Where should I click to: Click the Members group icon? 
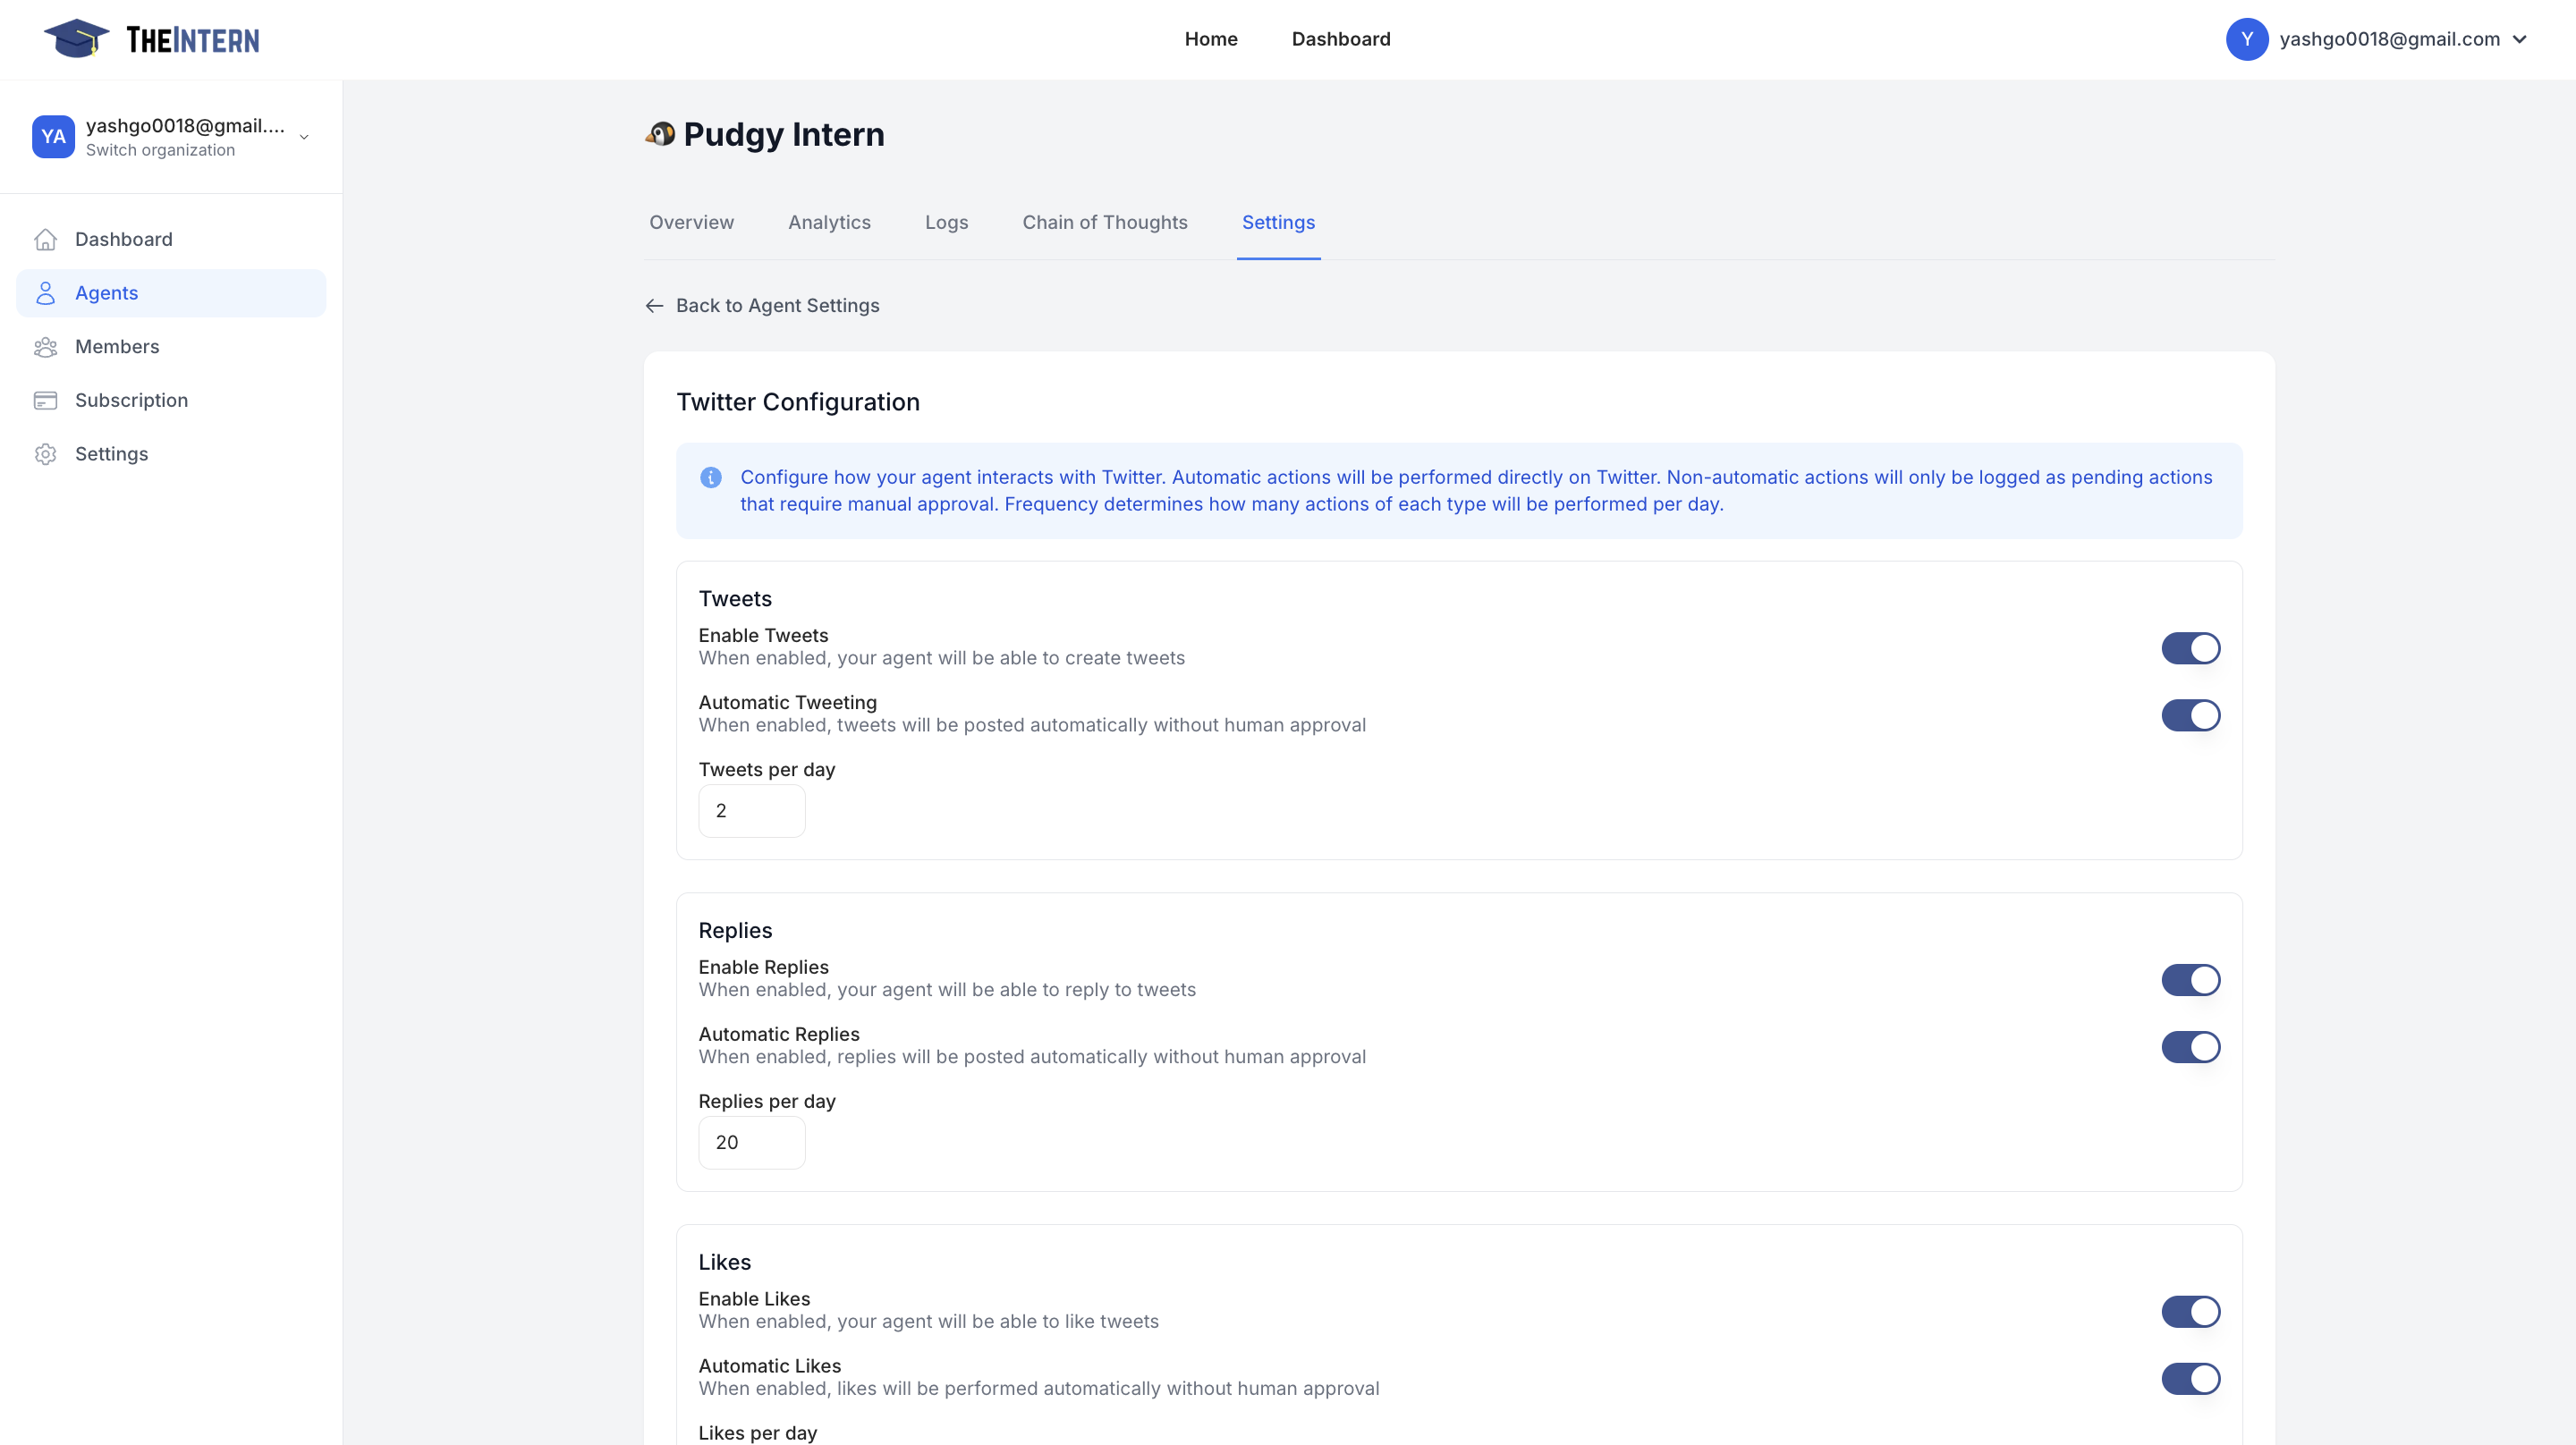tap(45, 347)
